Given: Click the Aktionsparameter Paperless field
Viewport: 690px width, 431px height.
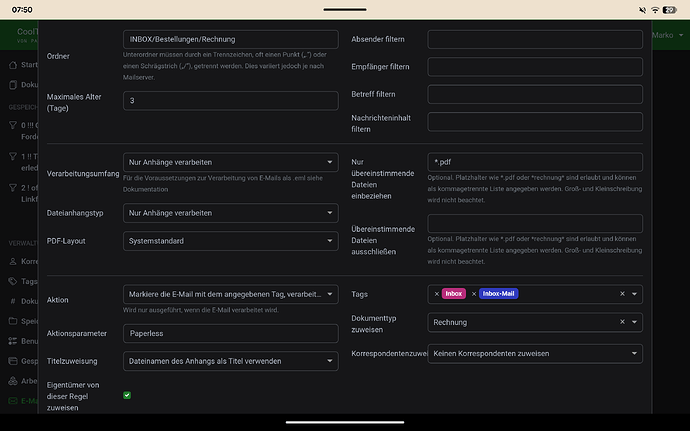Looking at the screenshot, I should (231, 333).
